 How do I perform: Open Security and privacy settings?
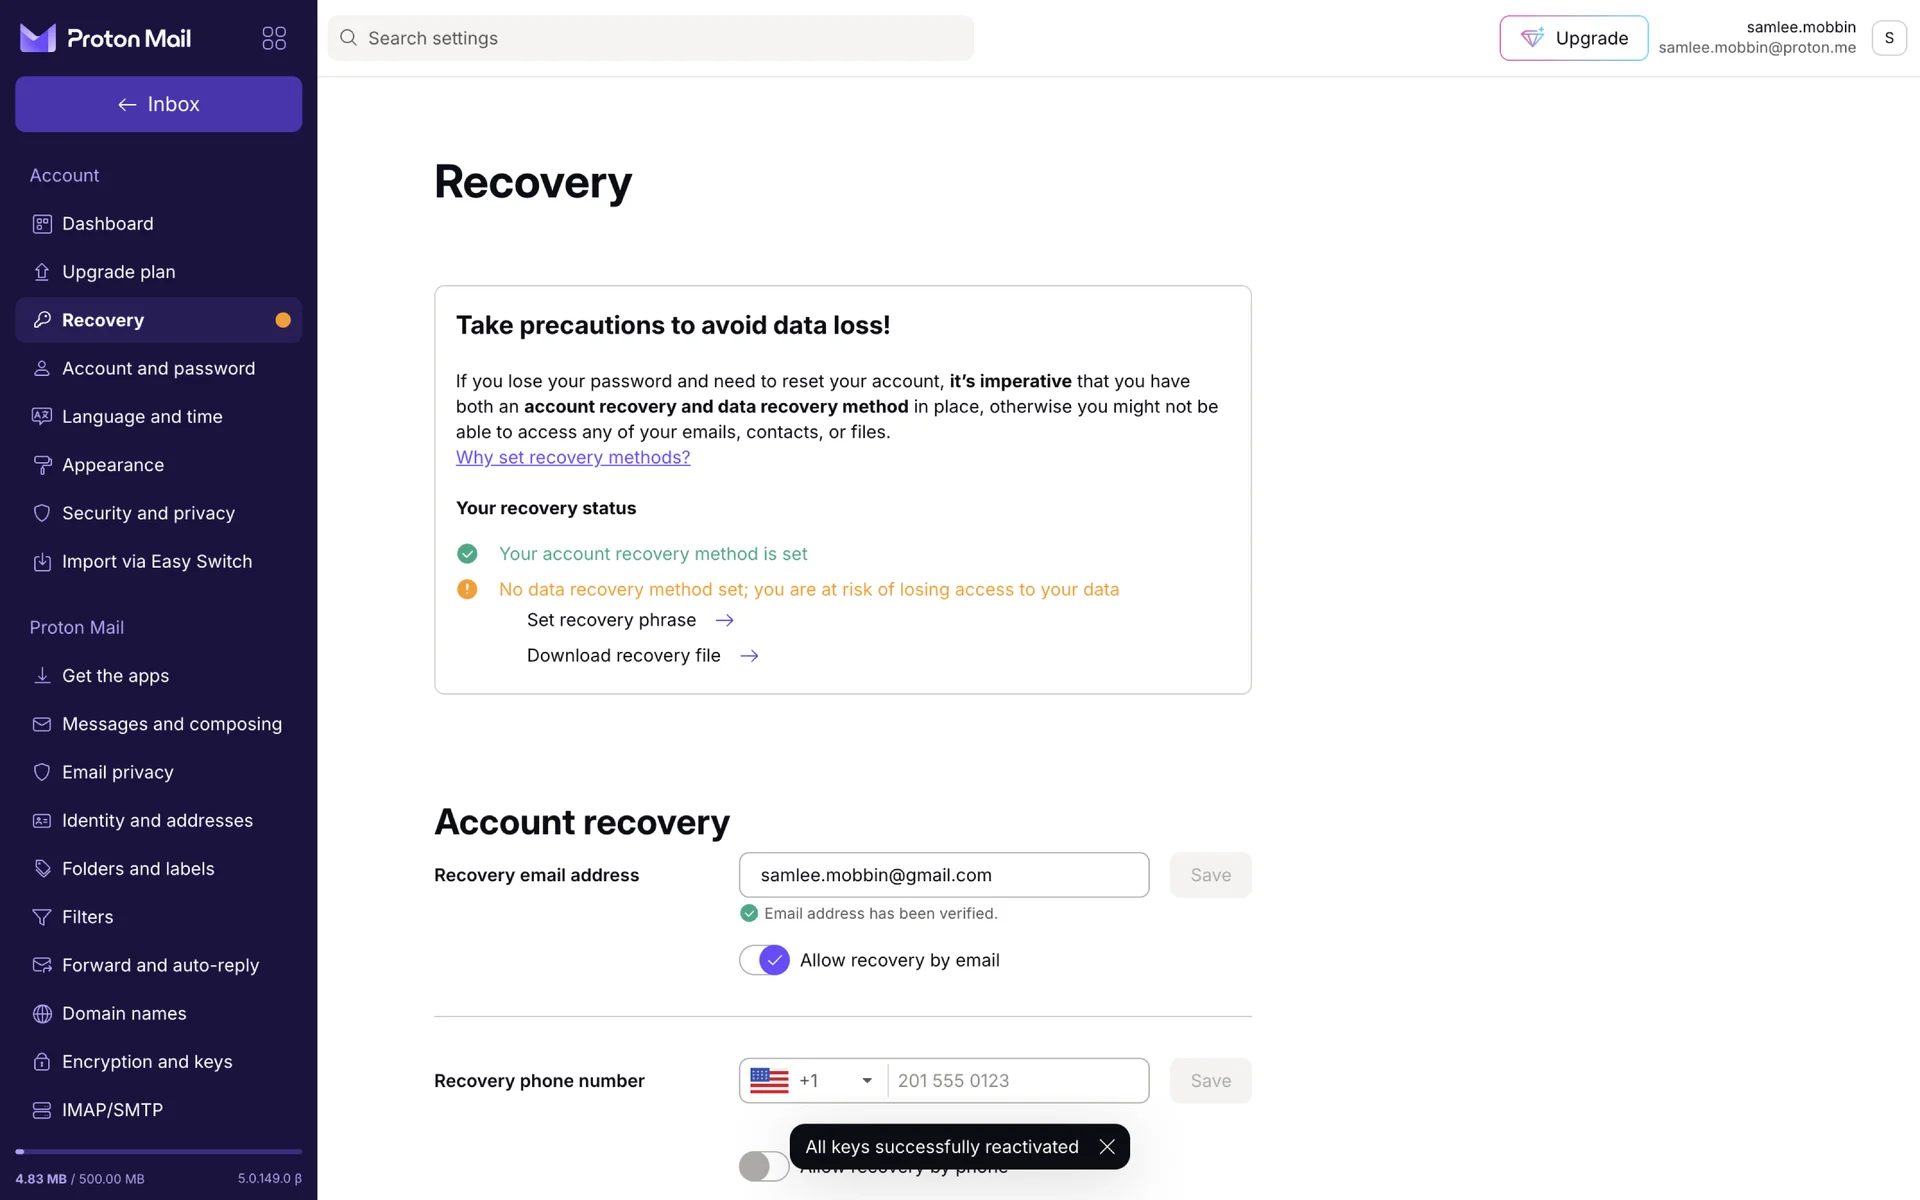148,513
